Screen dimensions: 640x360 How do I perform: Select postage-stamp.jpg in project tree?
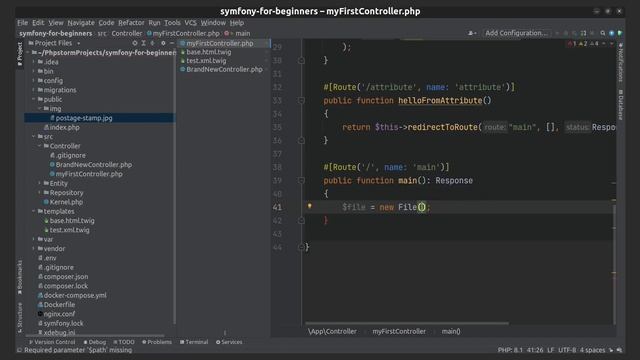pyautogui.click(x=84, y=118)
